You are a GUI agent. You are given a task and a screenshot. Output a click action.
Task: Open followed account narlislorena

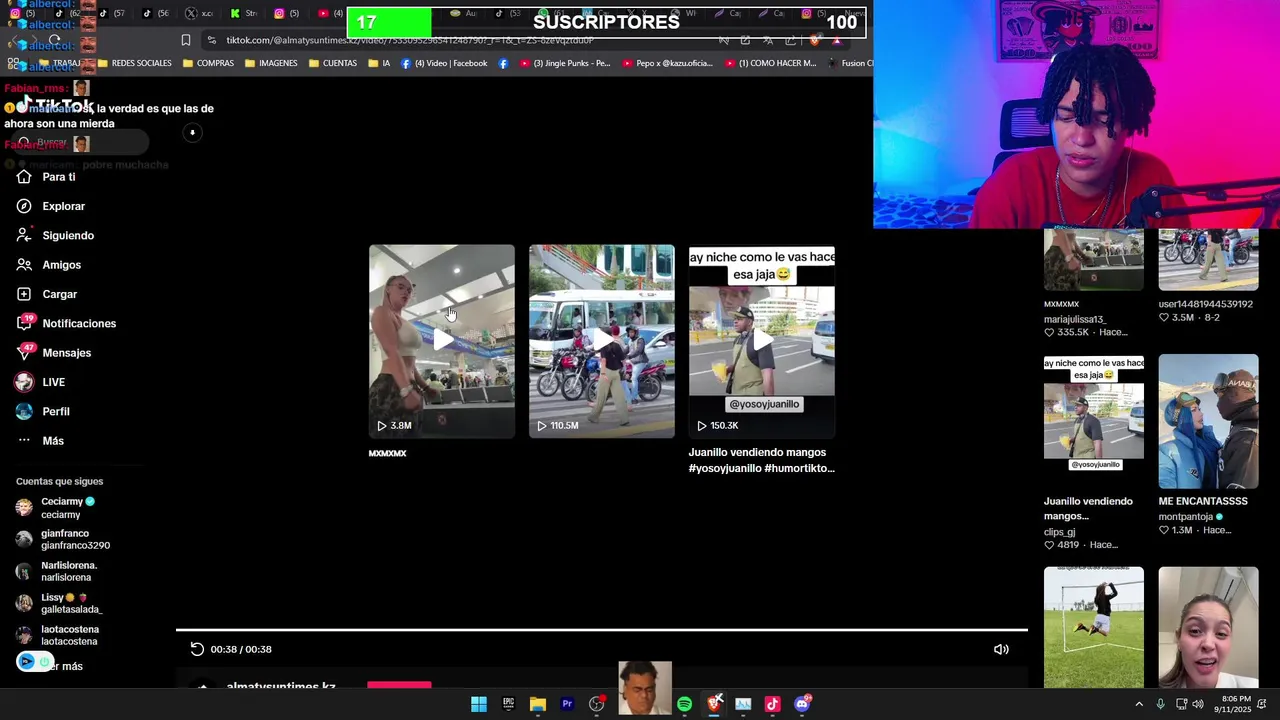56,572
